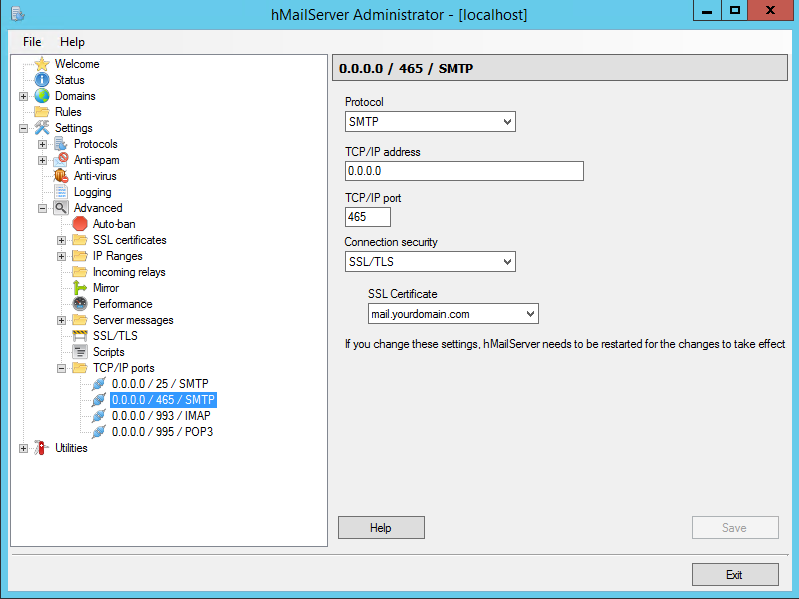
Task: Click the TCP/IP port field
Action: (x=368, y=217)
